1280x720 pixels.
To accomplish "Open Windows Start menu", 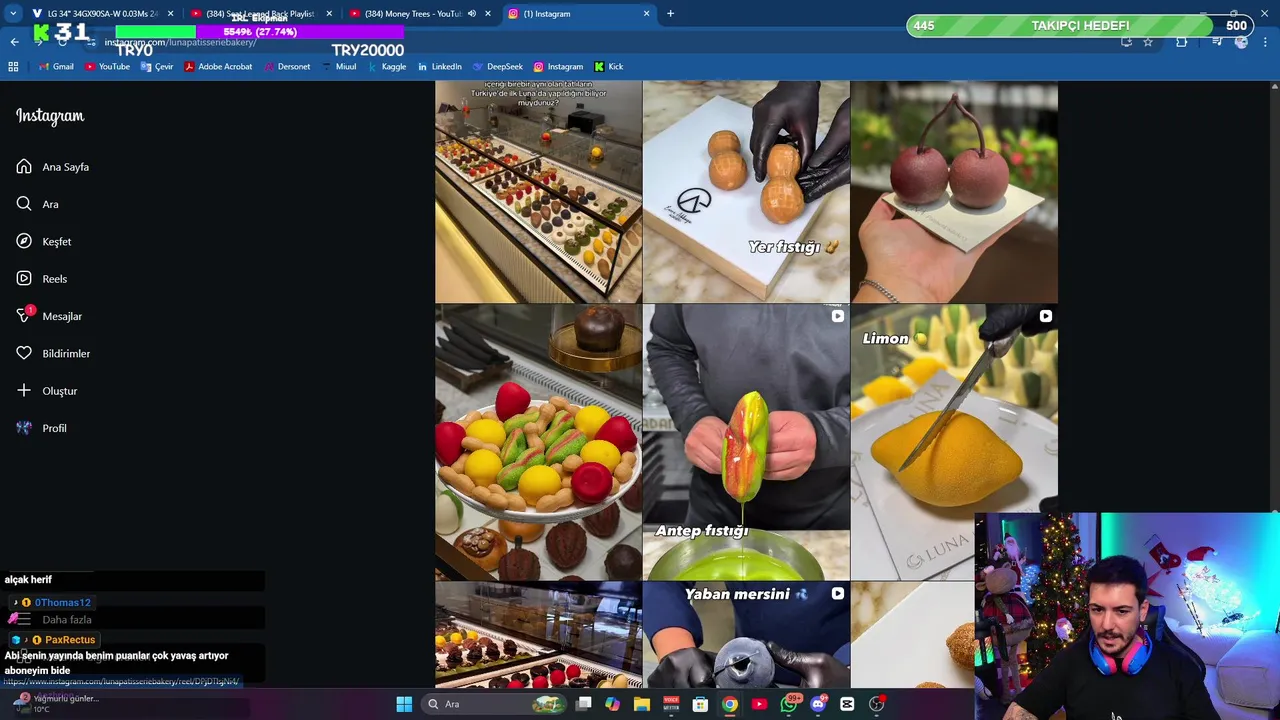I will tap(404, 704).
